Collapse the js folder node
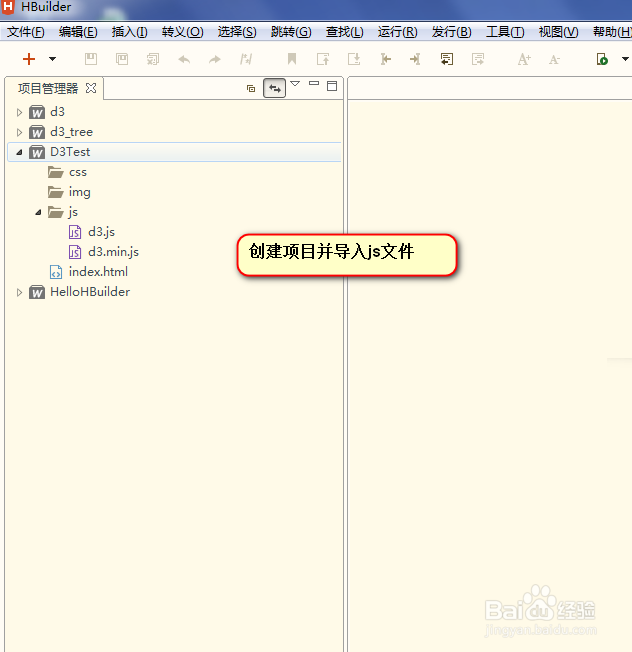Viewport: 632px width, 652px height. [x=38, y=212]
